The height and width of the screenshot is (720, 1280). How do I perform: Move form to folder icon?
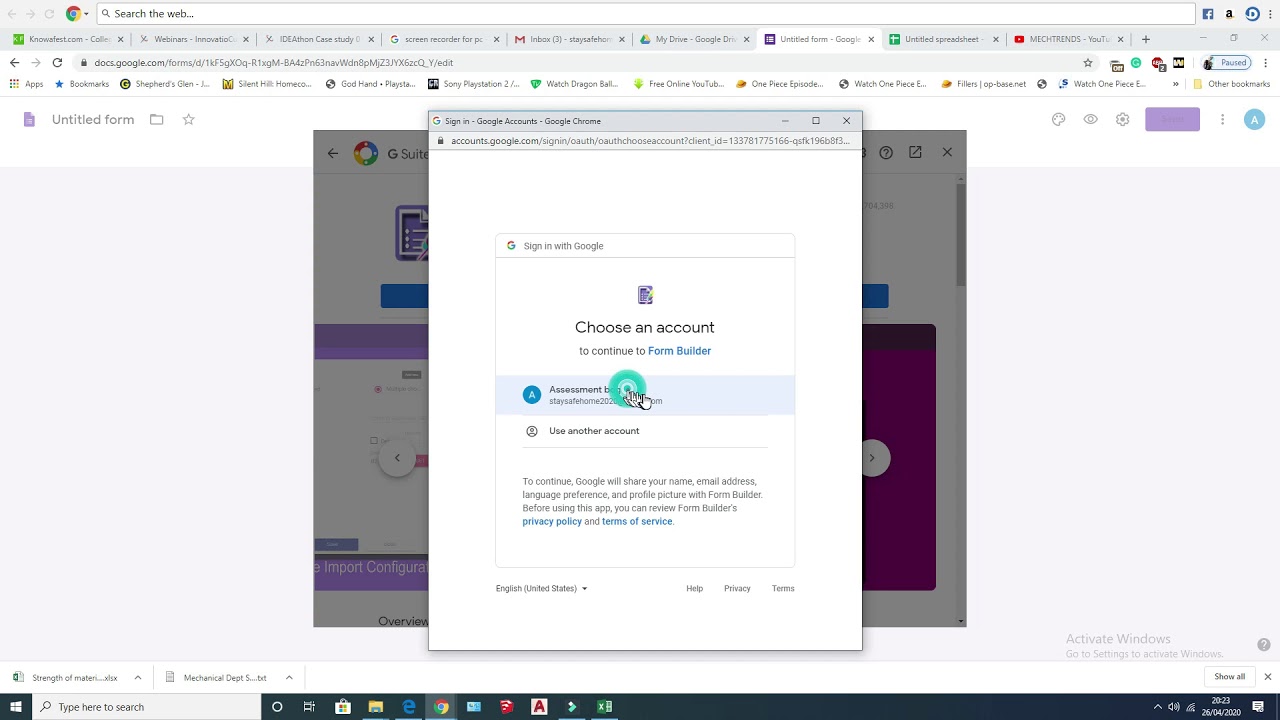coord(157,120)
